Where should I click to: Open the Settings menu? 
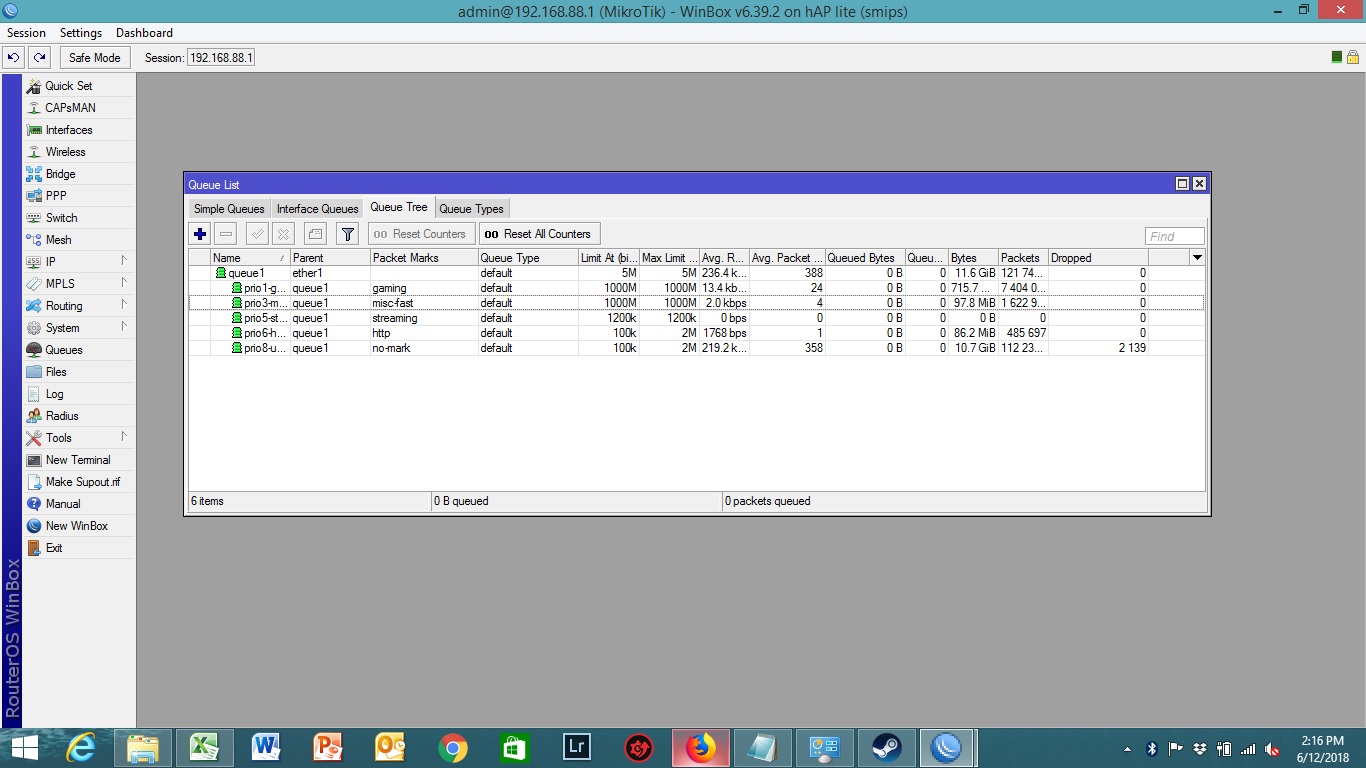tap(81, 33)
